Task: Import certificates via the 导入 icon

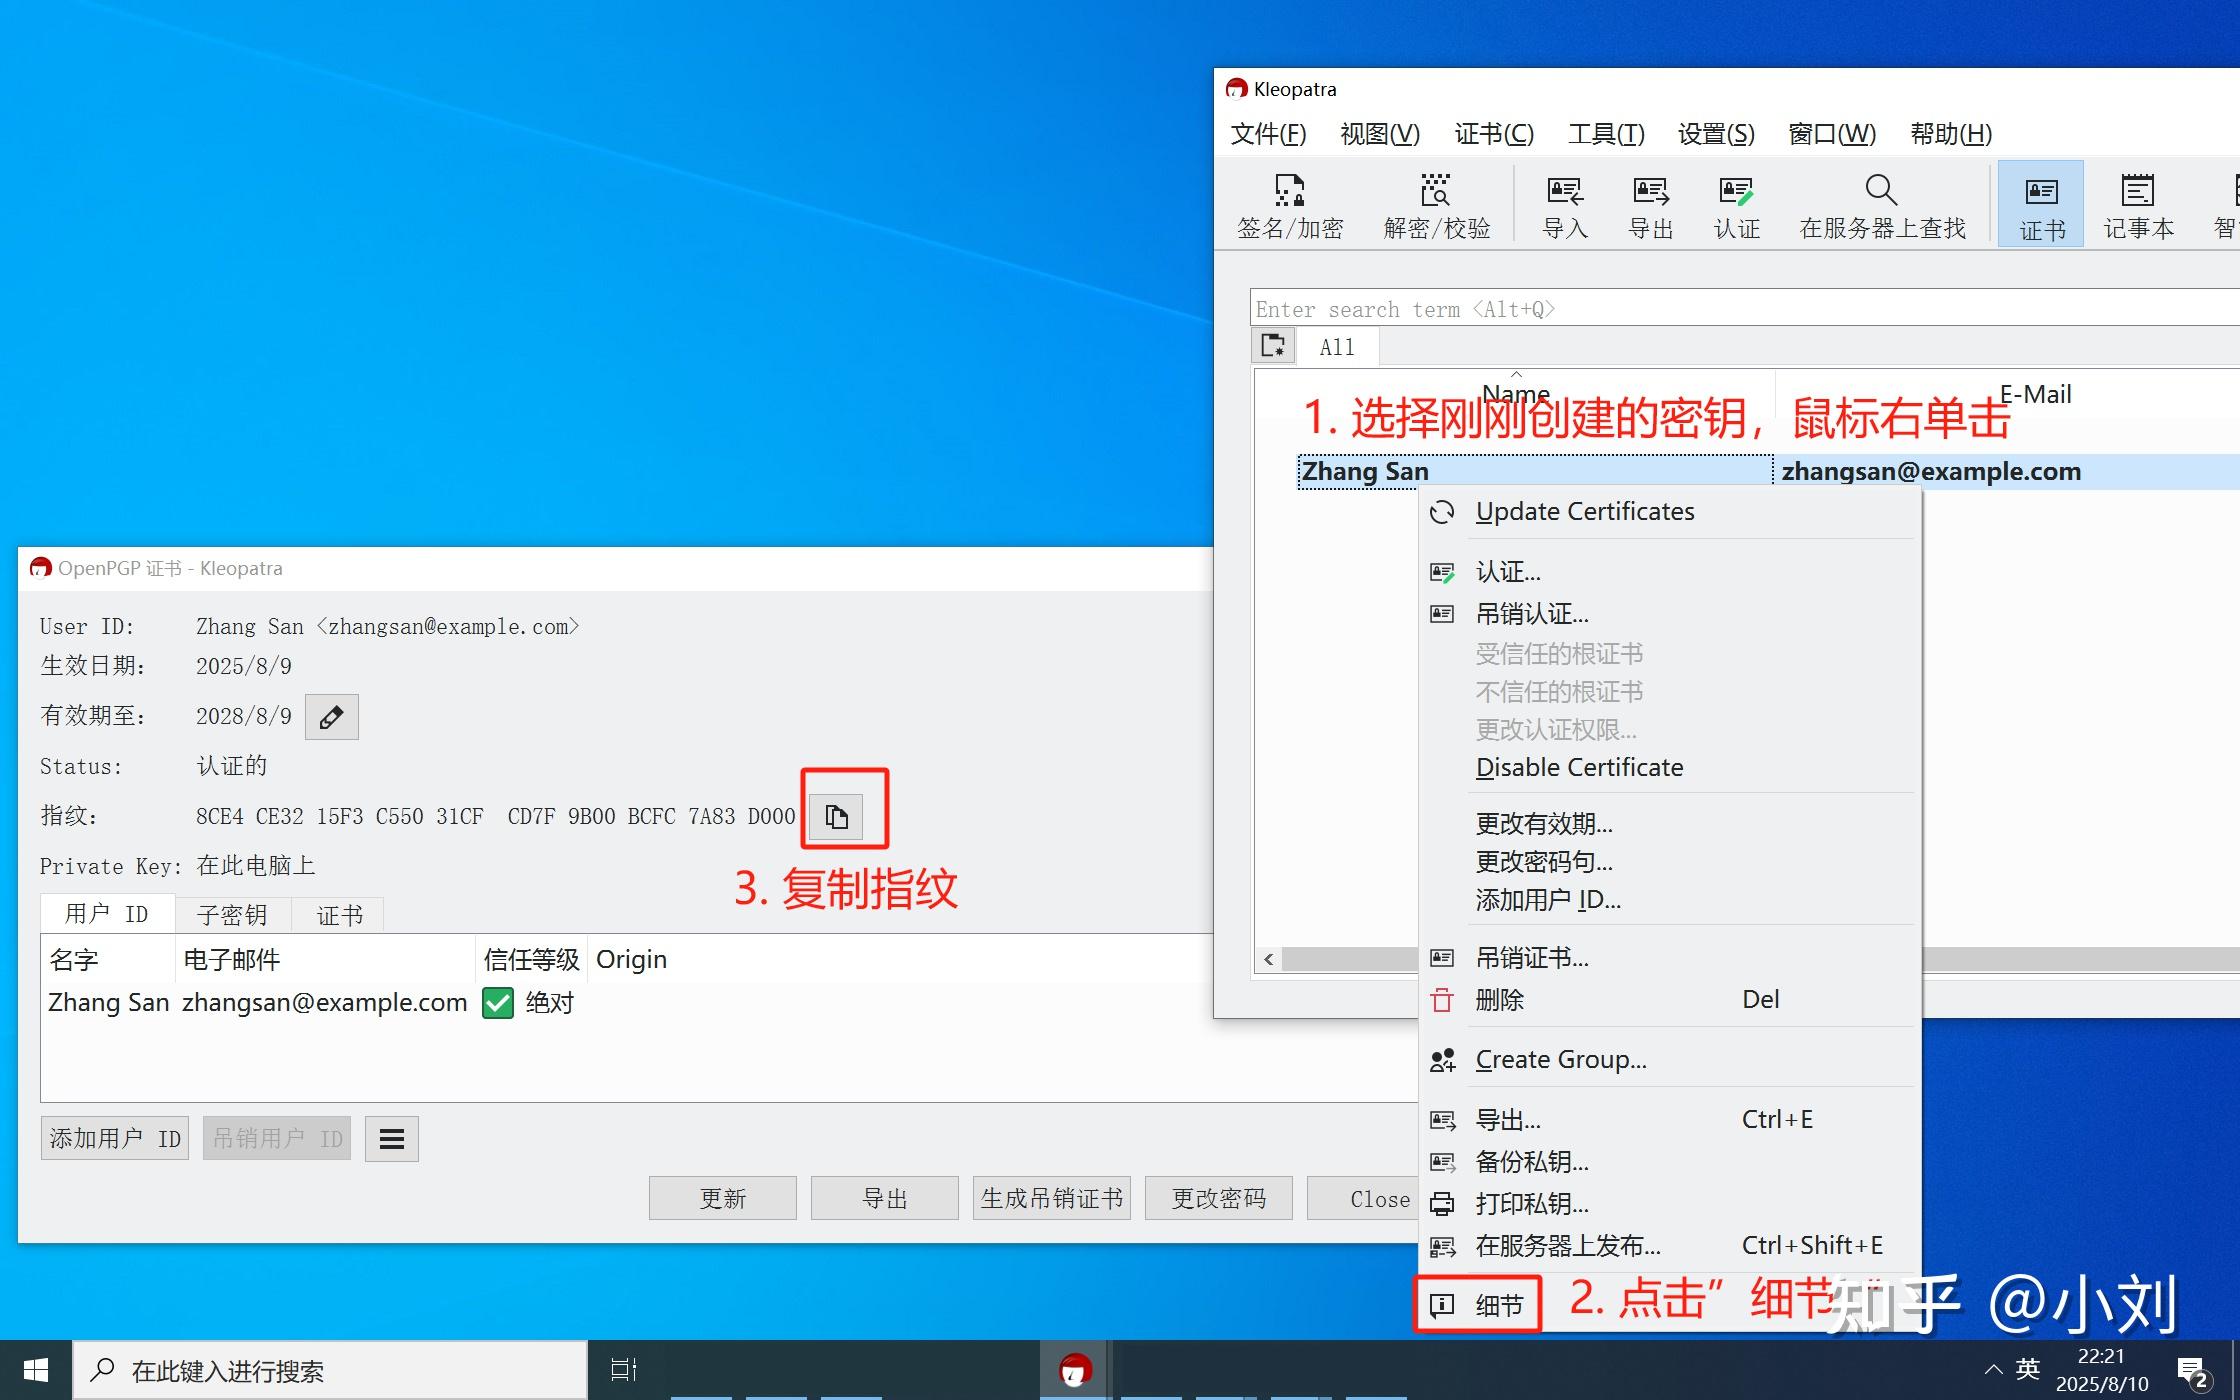Action: pos(1563,205)
